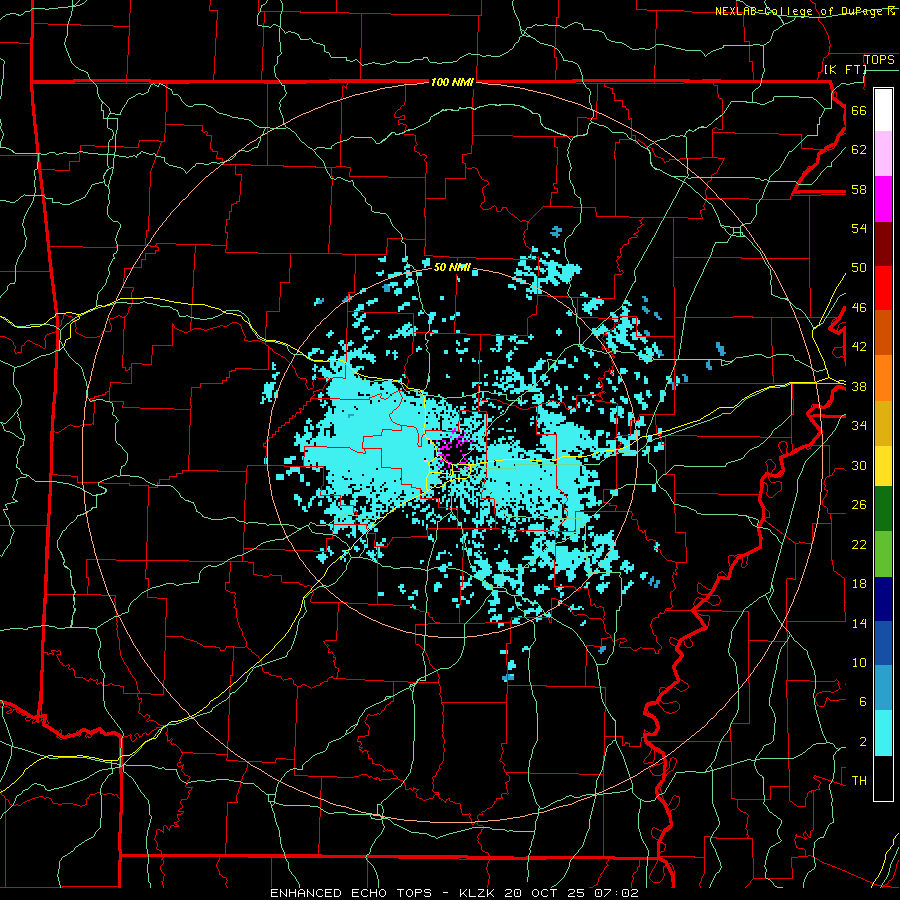The image size is (900, 900).
Task: Click the light green legend swatch
Action: (883, 553)
